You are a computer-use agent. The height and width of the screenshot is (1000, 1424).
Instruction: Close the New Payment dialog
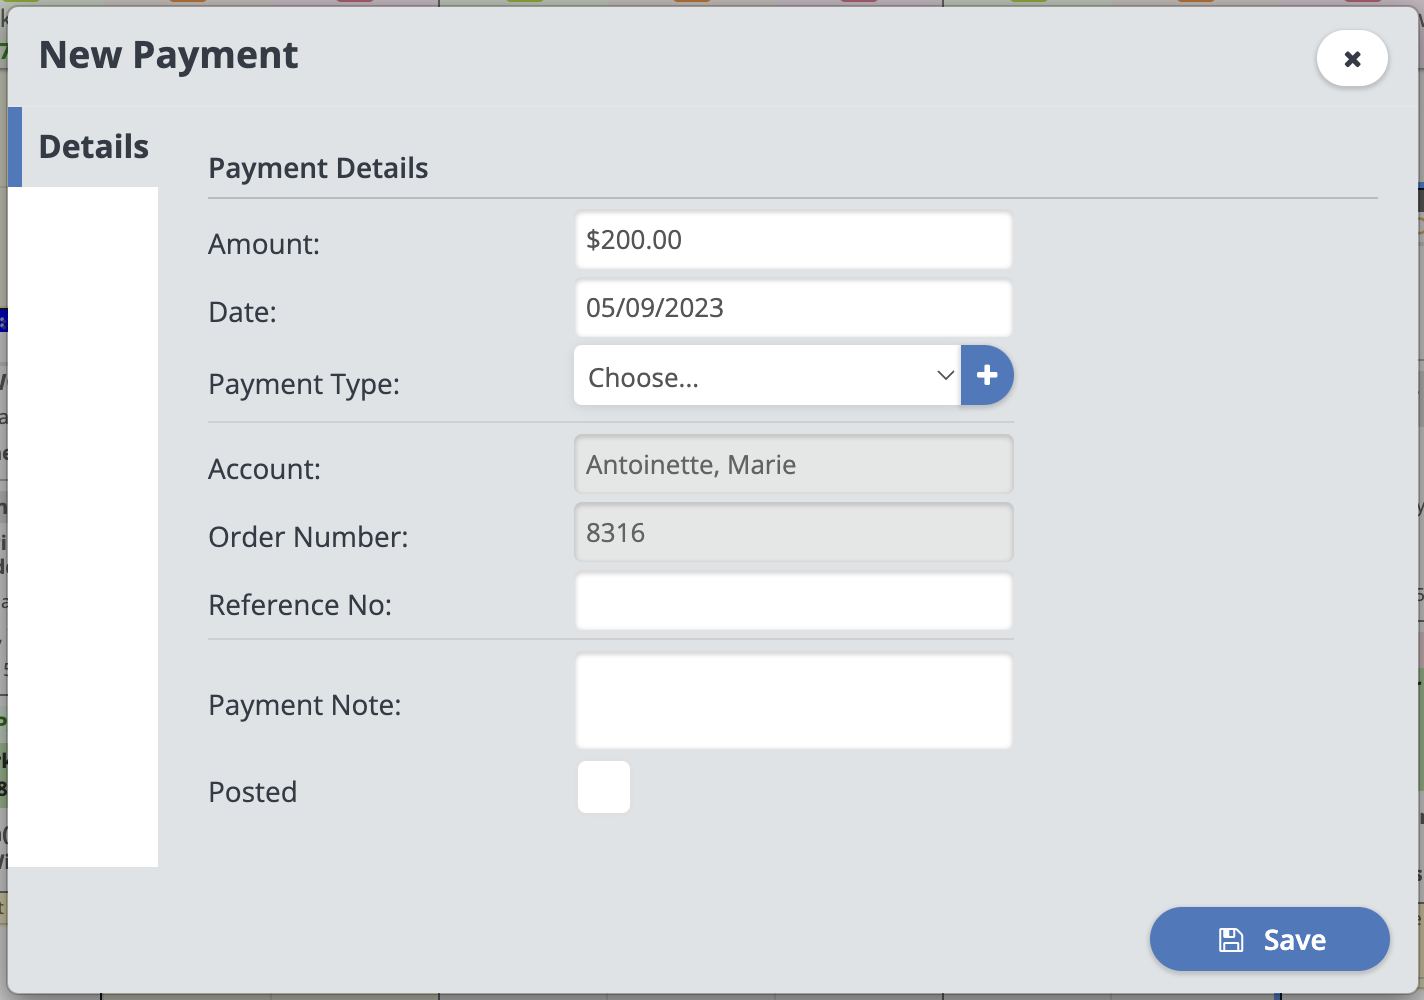[x=1351, y=59]
